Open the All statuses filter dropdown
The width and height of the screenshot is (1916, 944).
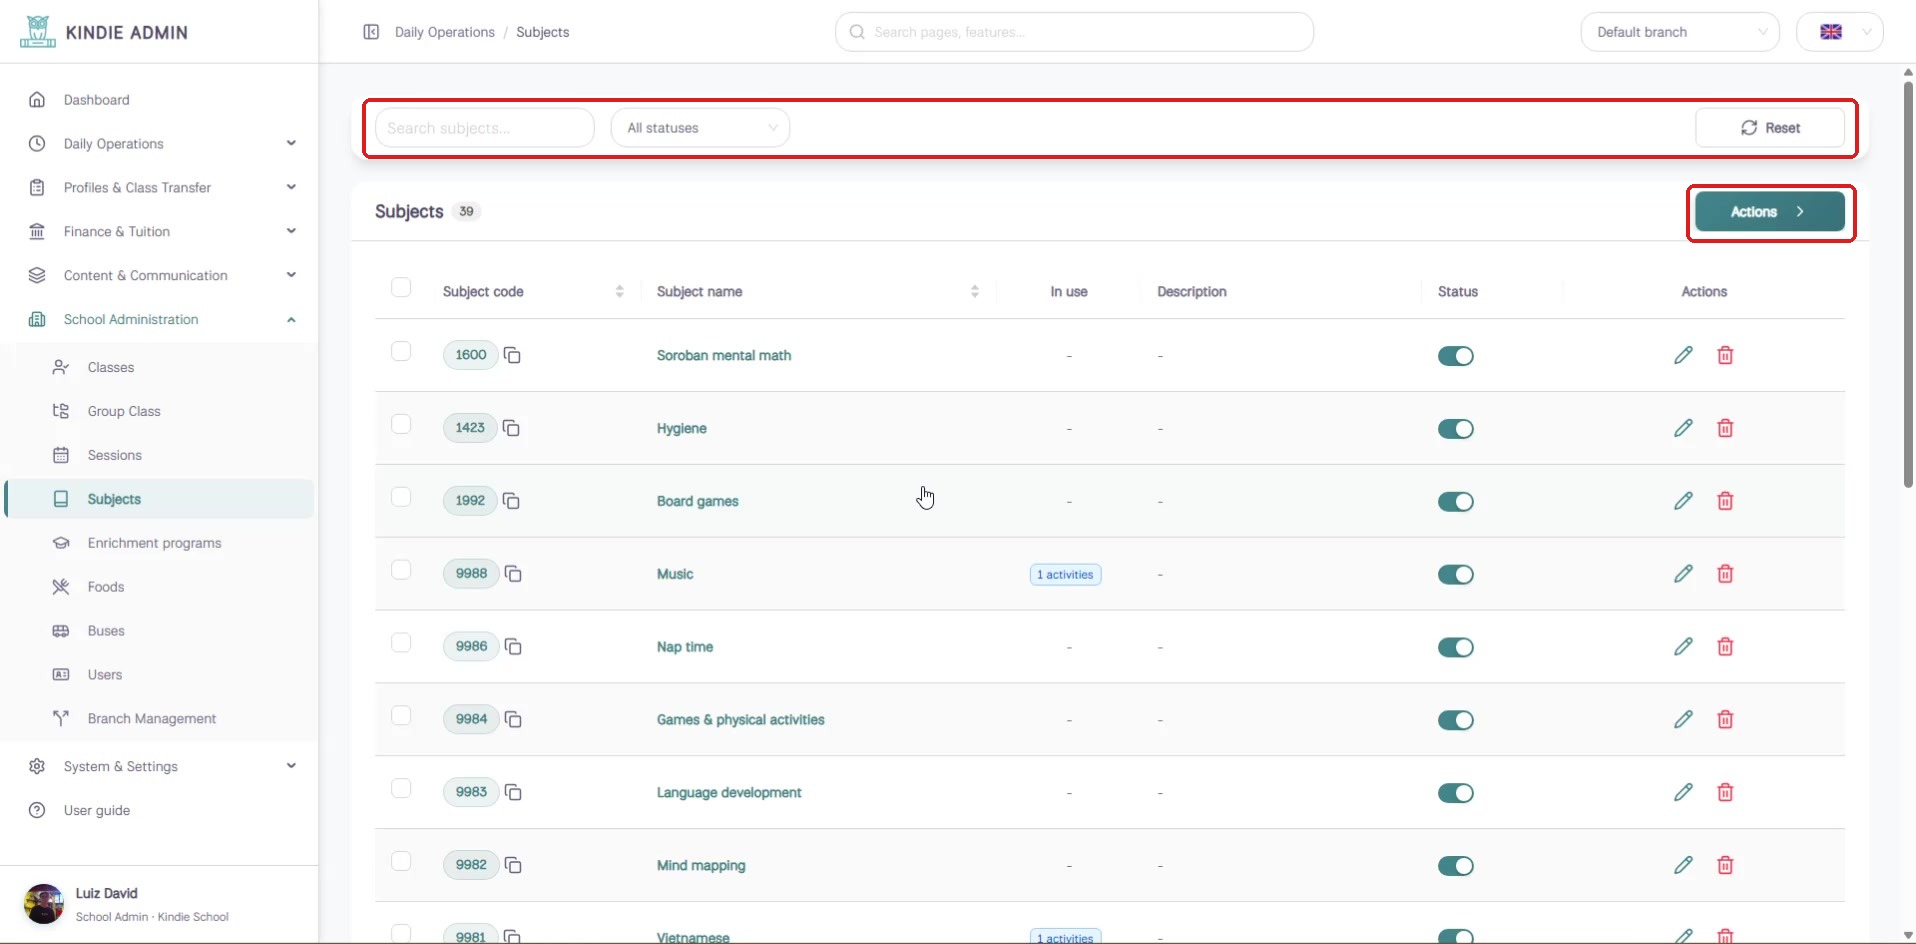tap(700, 128)
